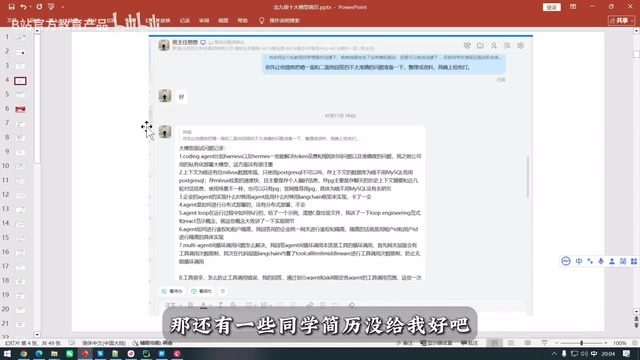640x360 pixels.
Task: Click the spell check status icon
Action: pyautogui.click(x=72, y=343)
